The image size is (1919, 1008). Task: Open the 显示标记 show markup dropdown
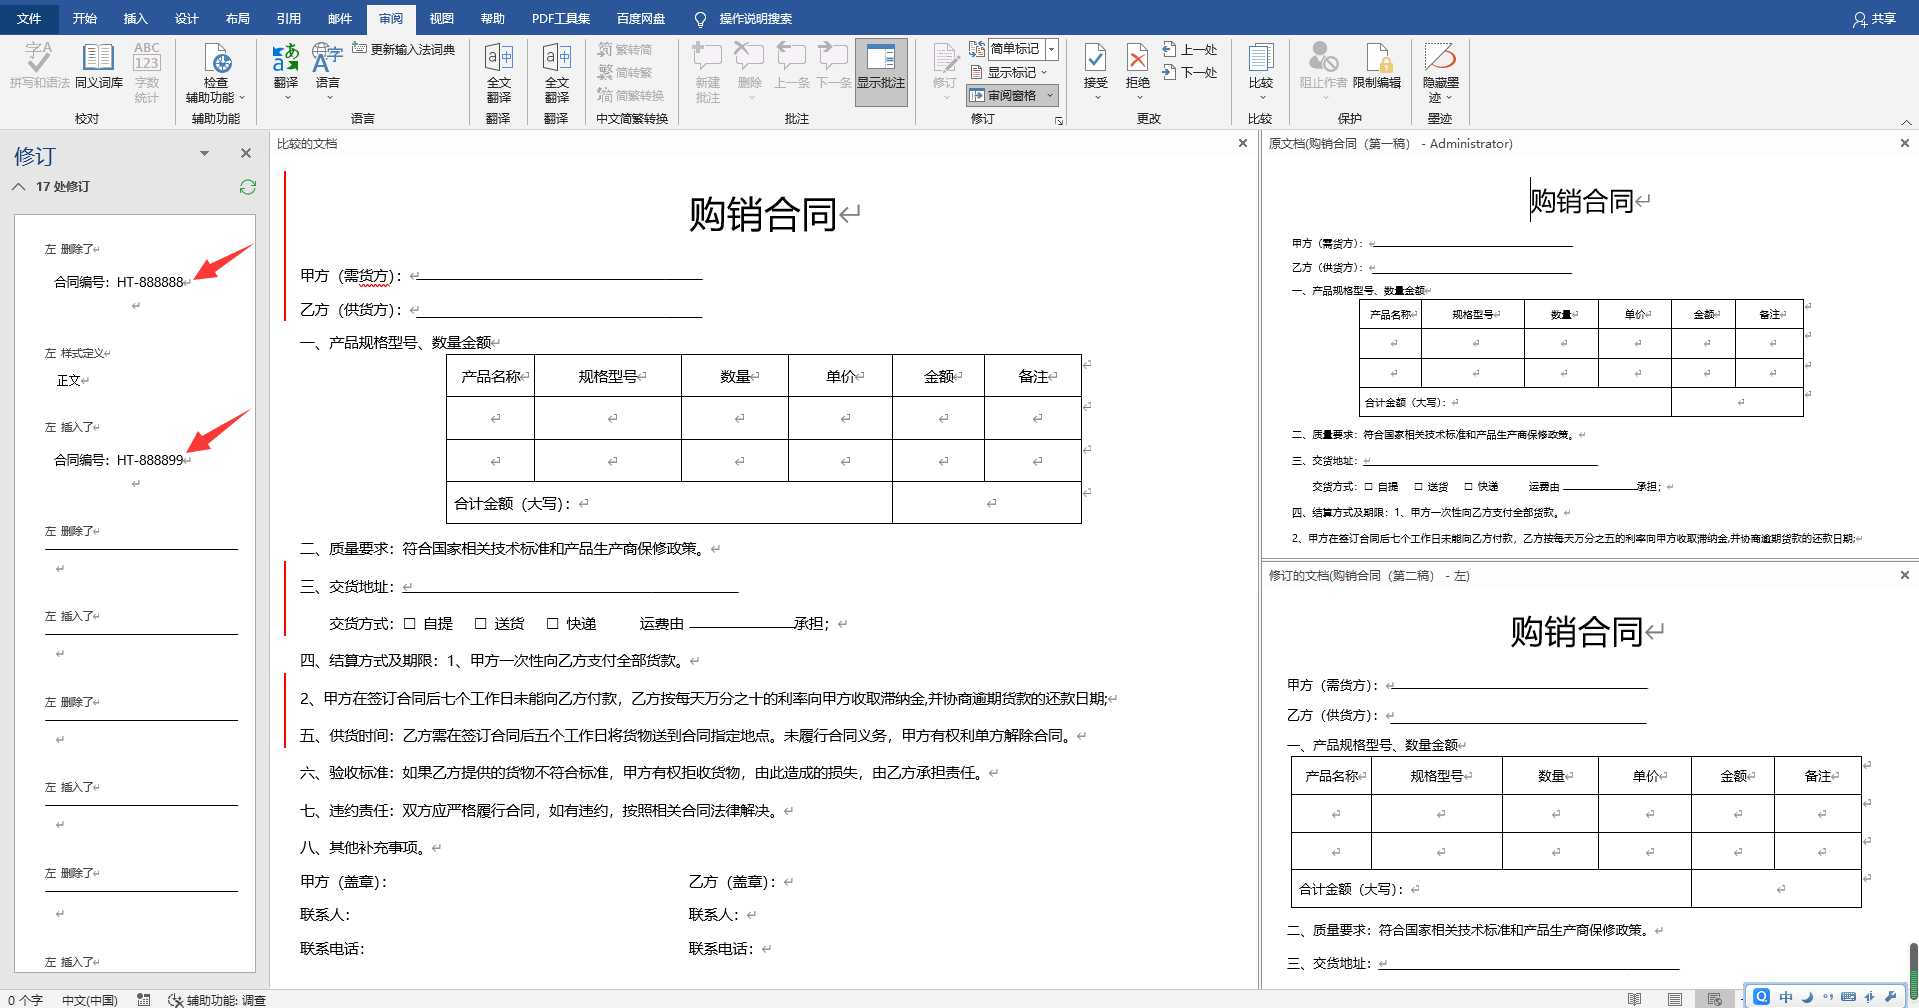point(1010,72)
